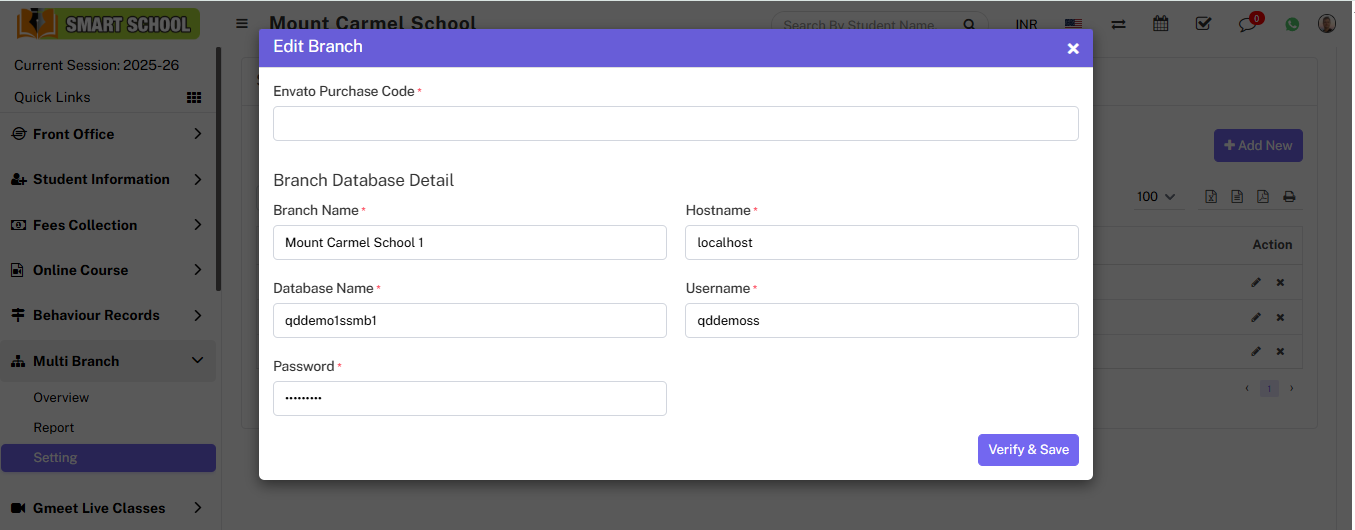
Task: Toggle the hamburger sidebar menu
Action: tap(242, 23)
